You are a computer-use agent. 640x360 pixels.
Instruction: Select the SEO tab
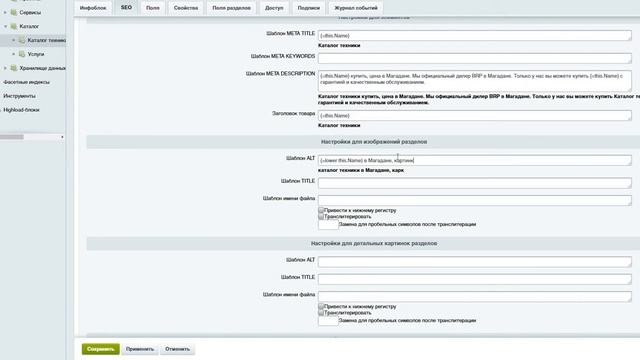tap(126, 7)
